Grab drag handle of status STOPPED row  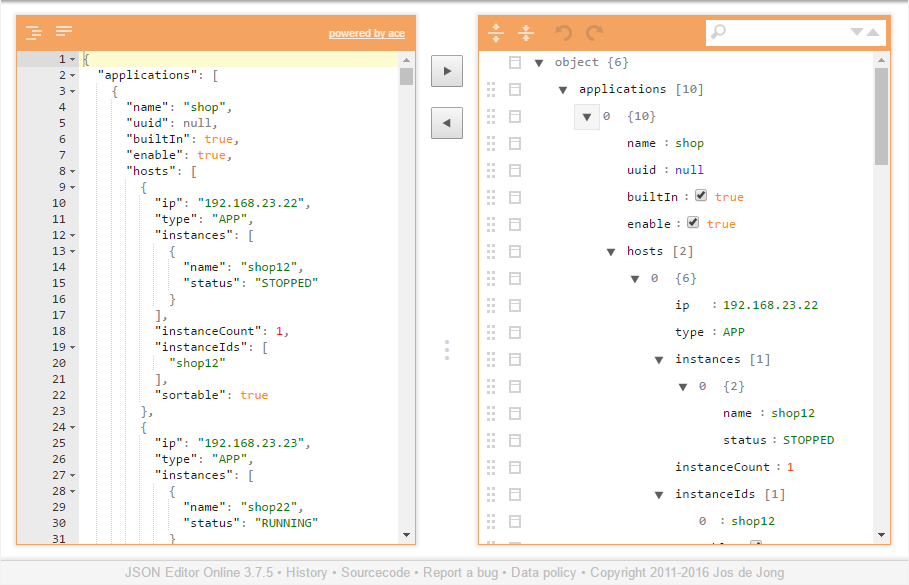pos(491,440)
